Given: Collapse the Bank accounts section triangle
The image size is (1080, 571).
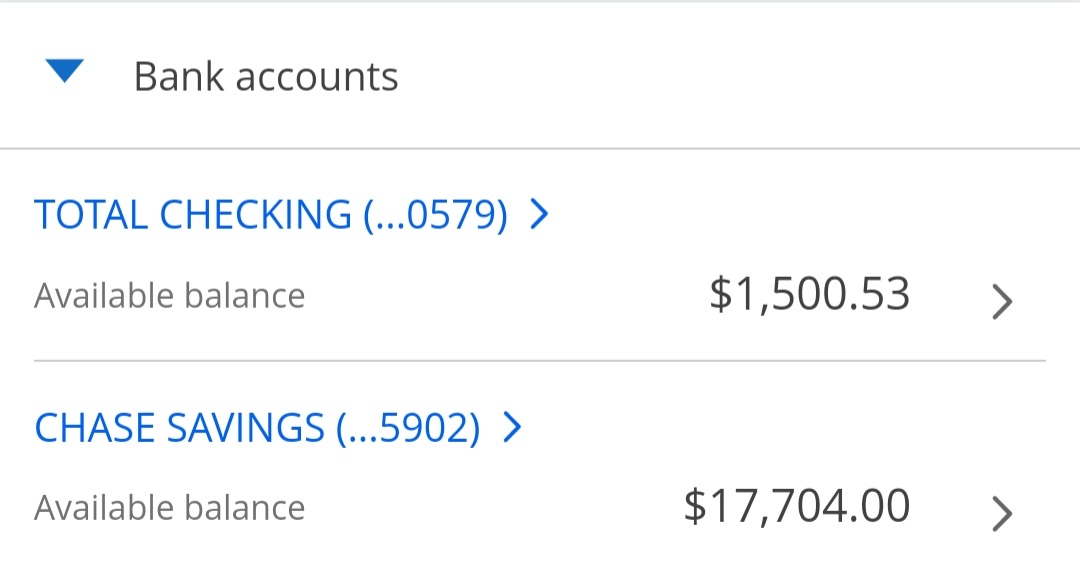Looking at the screenshot, I should tap(64, 72).
